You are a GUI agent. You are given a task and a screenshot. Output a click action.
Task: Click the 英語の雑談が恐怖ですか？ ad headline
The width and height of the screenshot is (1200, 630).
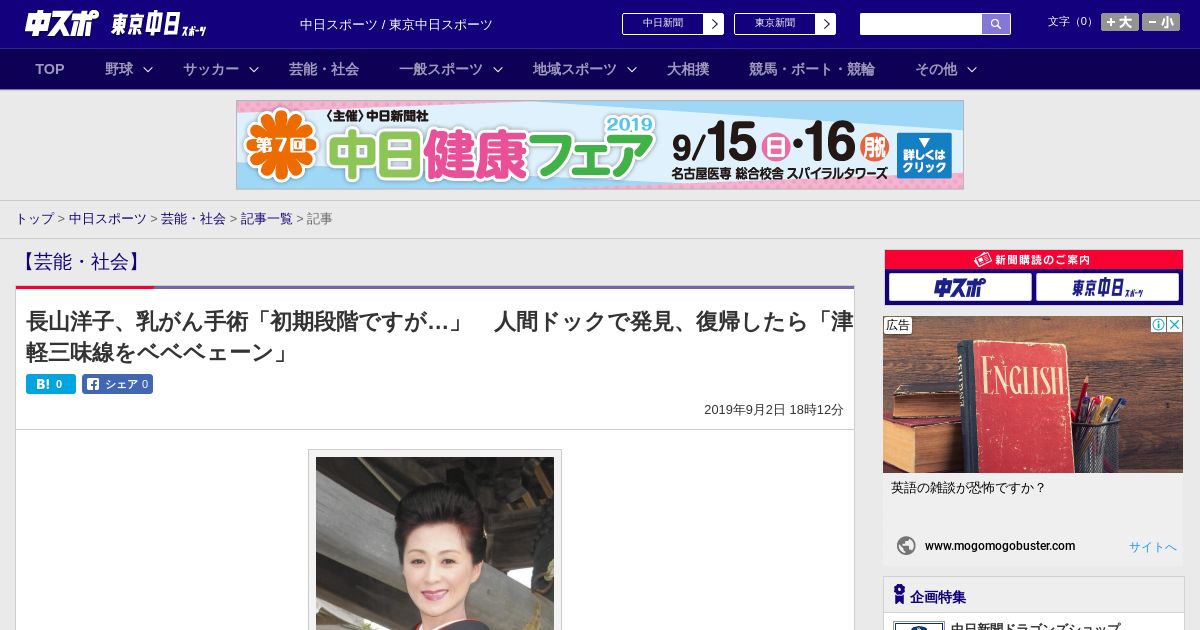click(968, 488)
